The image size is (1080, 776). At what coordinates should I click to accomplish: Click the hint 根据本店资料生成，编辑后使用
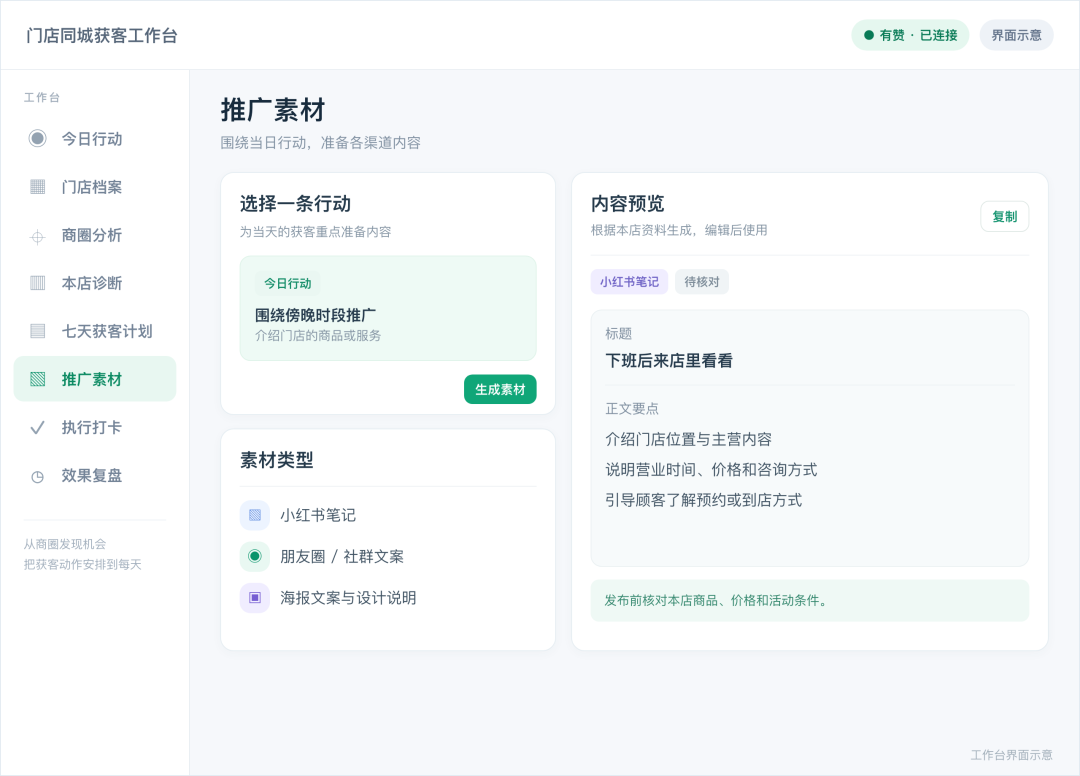tap(679, 231)
